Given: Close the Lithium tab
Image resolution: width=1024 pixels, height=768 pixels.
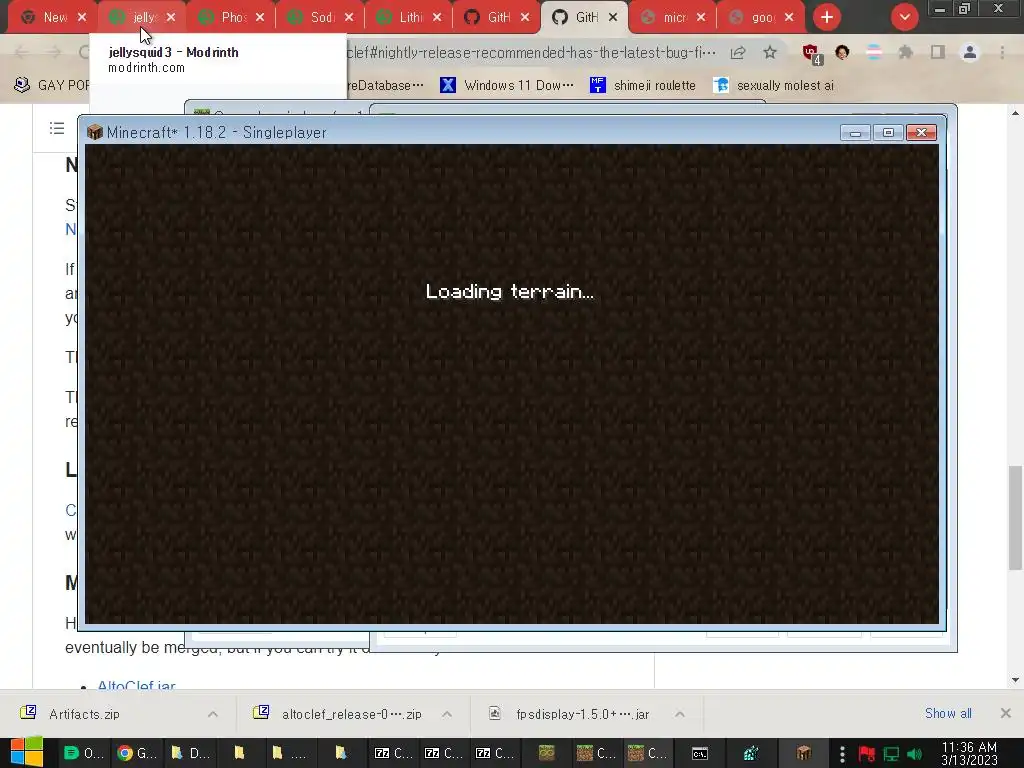Looking at the screenshot, I should pos(437,17).
